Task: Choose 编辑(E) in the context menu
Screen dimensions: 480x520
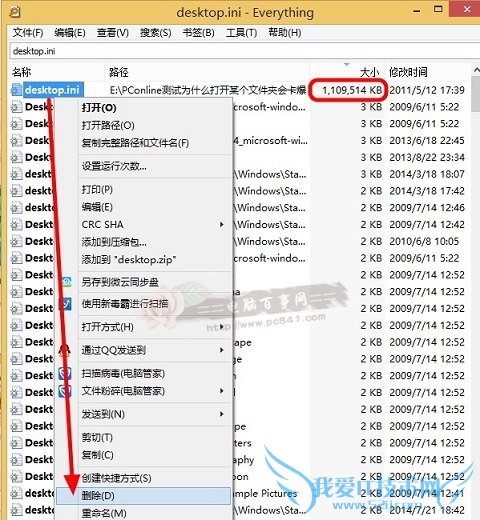Action: tap(97, 207)
